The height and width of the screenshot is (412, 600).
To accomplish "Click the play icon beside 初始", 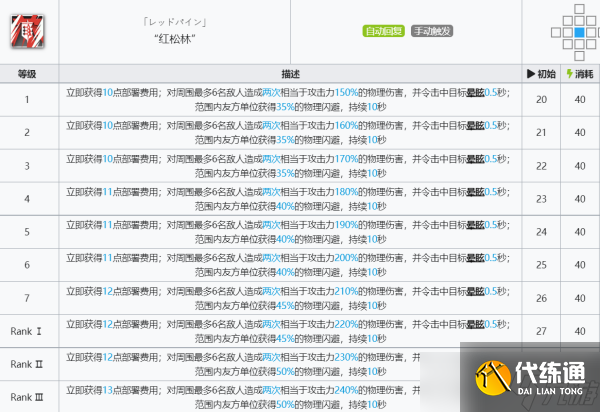I will [531, 74].
